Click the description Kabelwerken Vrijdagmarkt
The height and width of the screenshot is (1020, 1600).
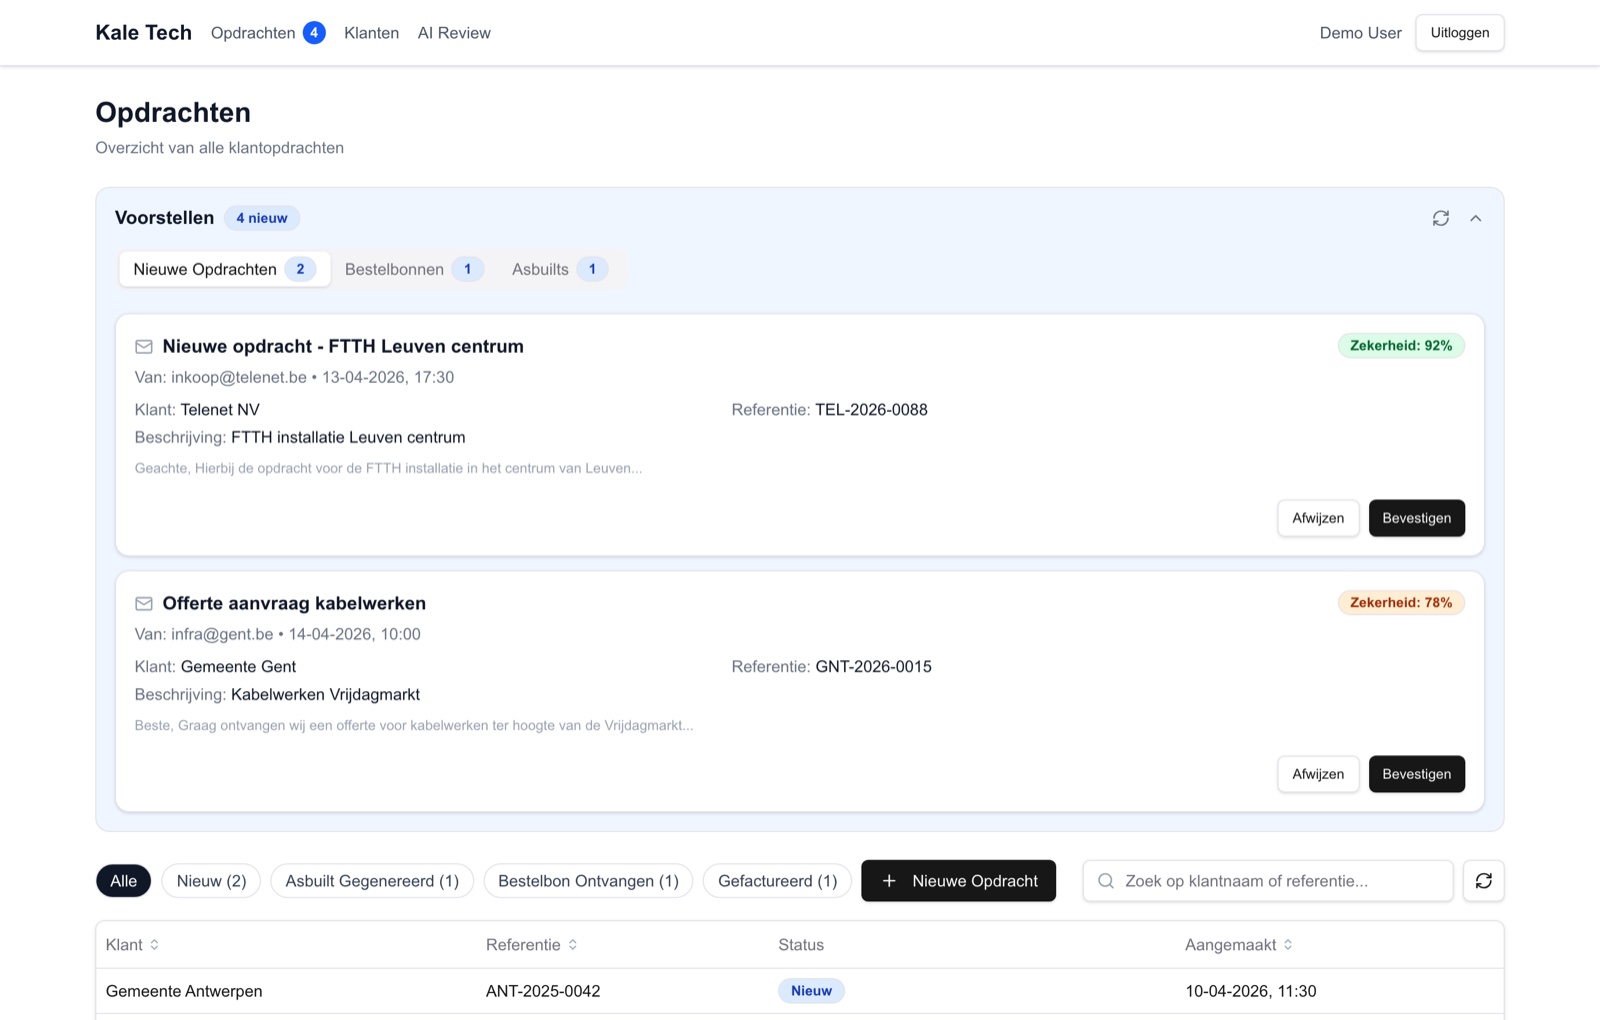coord(325,694)
